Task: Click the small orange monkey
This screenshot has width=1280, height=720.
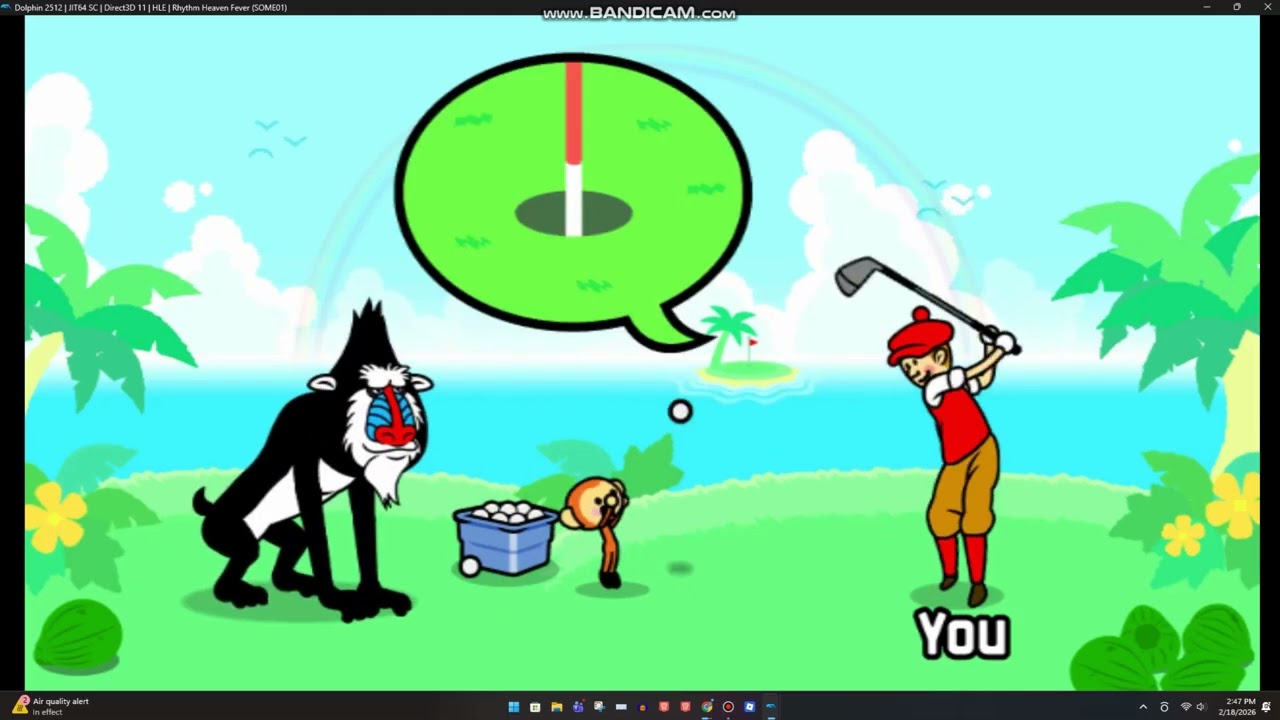Action: pos(598,530)
